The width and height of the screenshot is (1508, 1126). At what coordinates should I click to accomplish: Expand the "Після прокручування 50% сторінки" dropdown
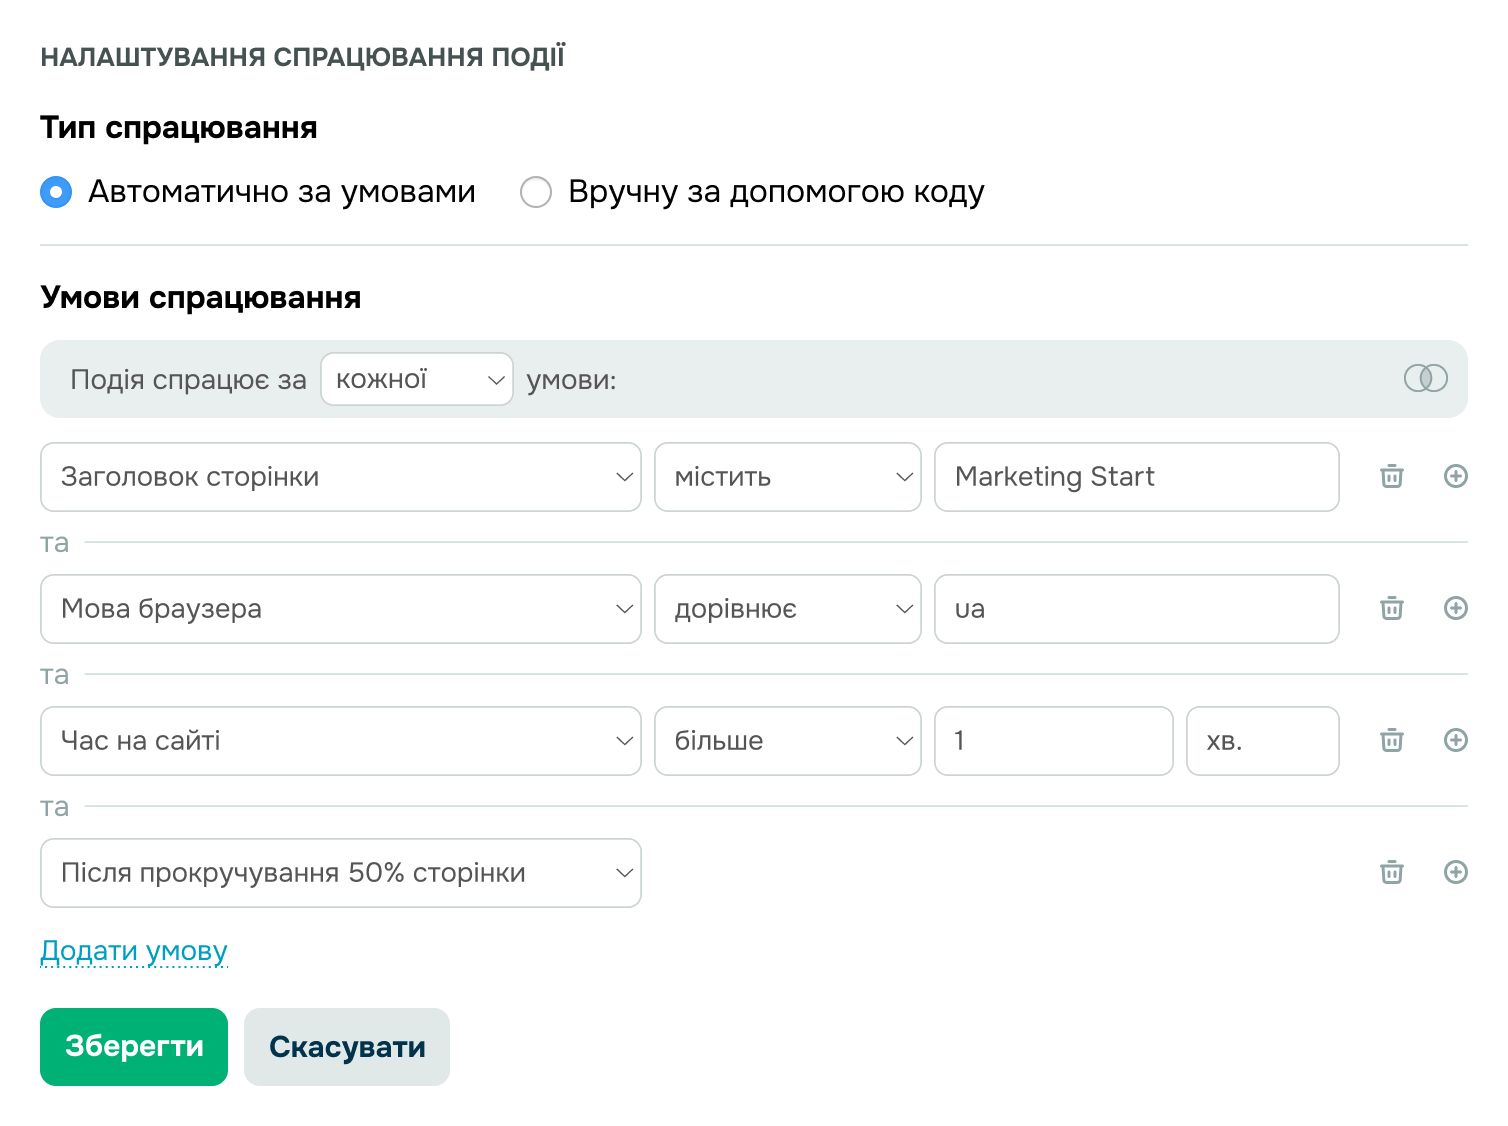pos(340,872)
